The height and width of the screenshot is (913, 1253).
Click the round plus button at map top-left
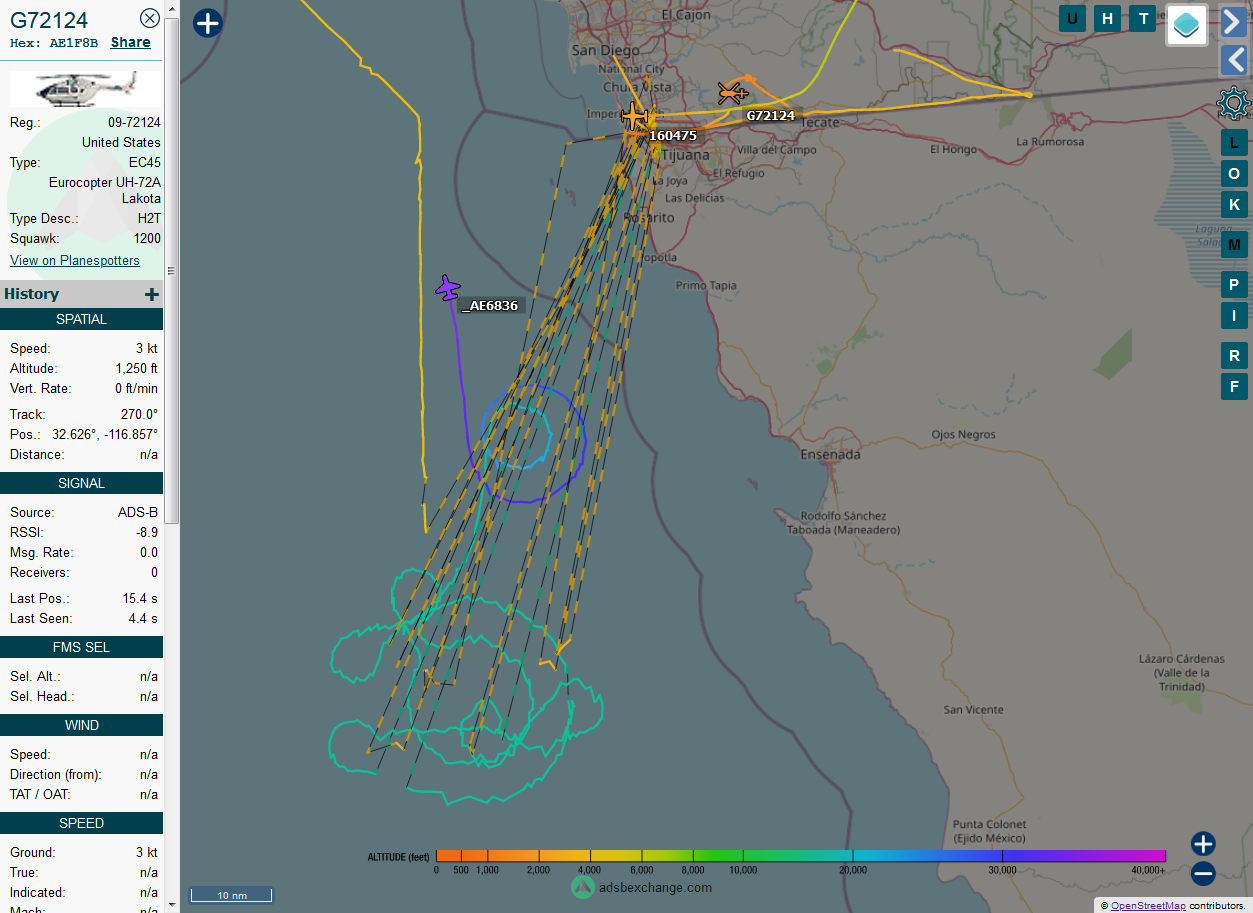[207, 23]
